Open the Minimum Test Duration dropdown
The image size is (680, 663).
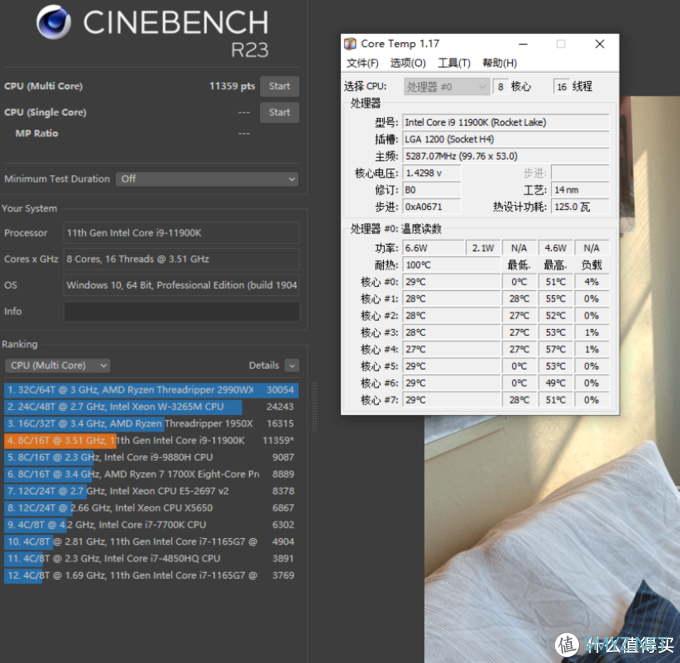pos(207,179)
